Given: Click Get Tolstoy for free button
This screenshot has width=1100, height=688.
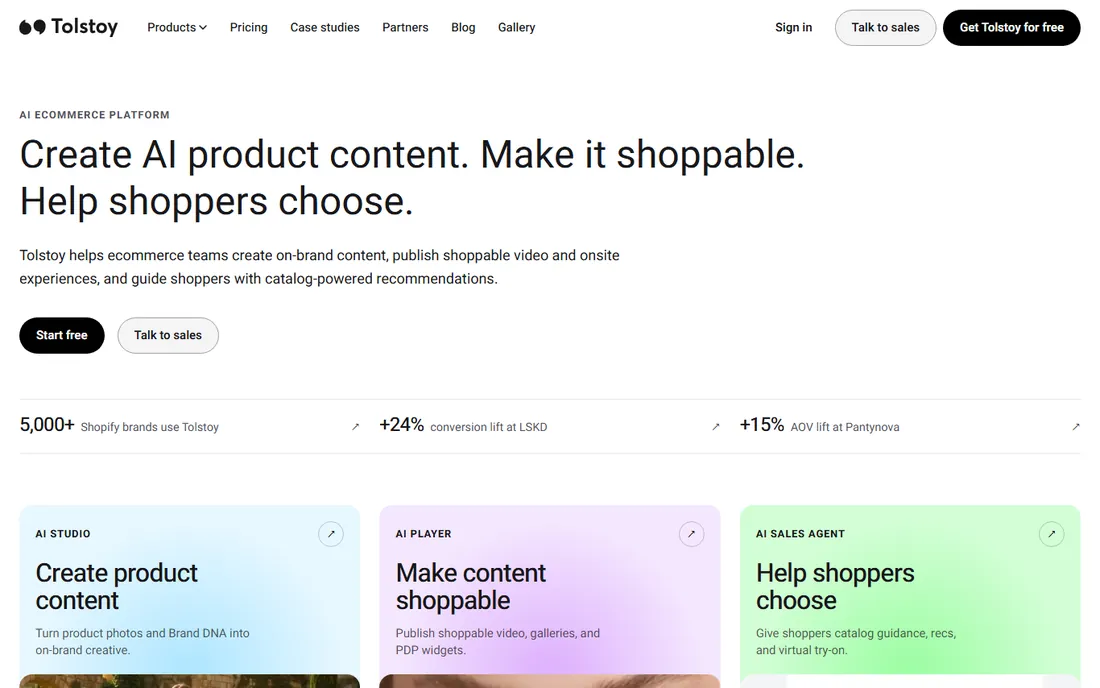Looking at the screenshot, I should click(1012, 27).
